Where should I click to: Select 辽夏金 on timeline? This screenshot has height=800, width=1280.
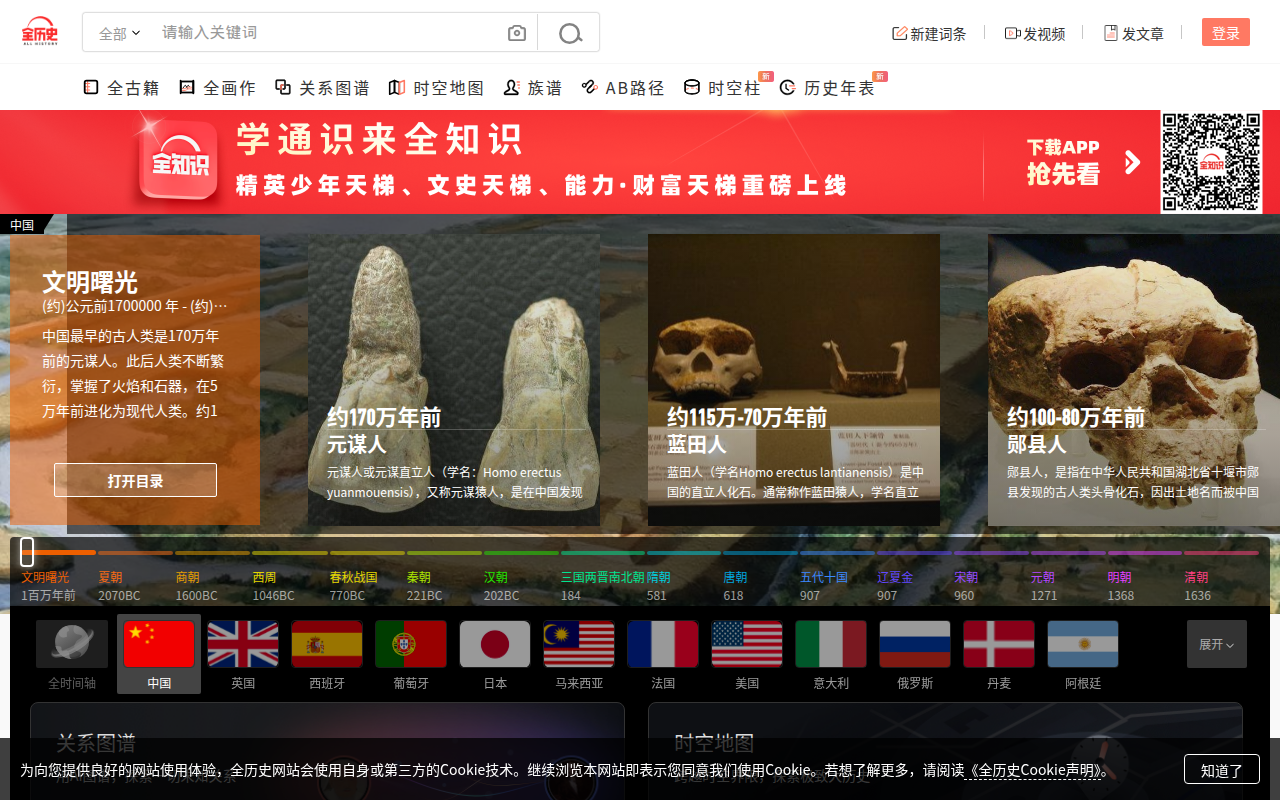pyautogui.click(x=895, y=586)
